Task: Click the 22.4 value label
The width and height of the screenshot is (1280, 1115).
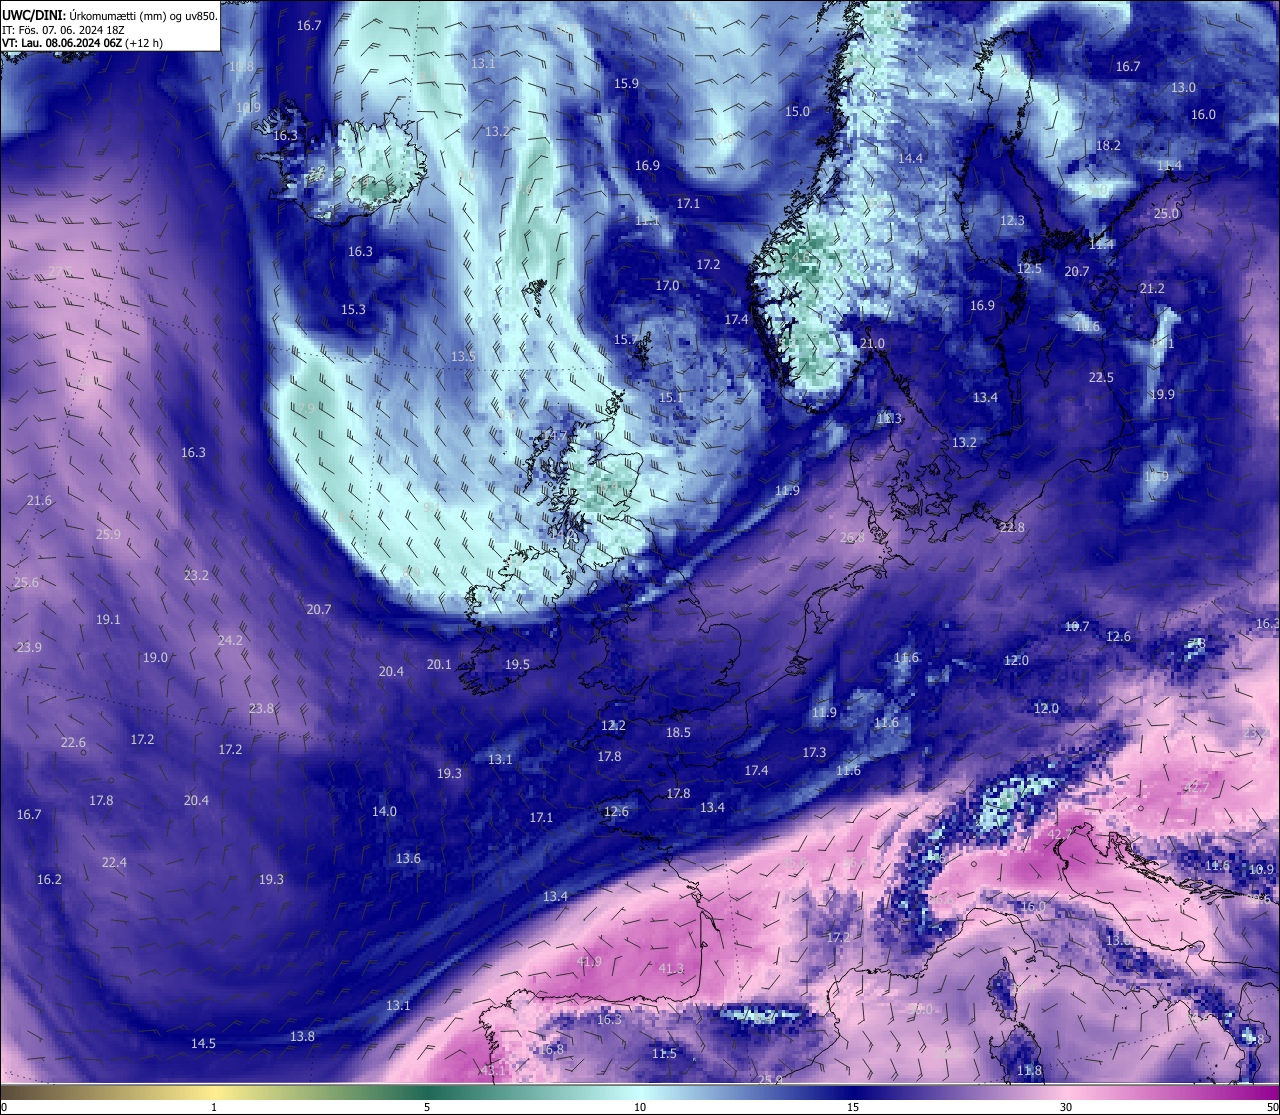Action: click(114, 863)
